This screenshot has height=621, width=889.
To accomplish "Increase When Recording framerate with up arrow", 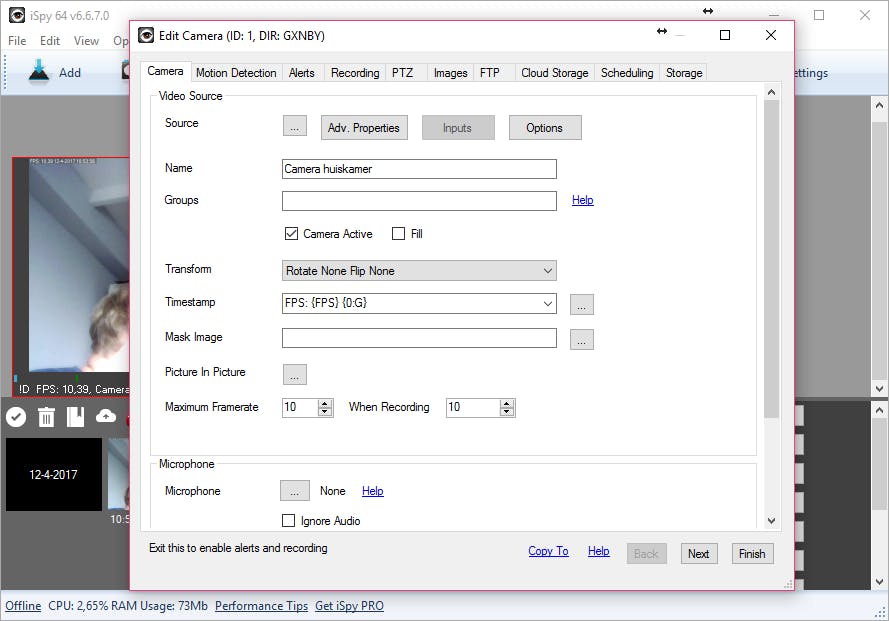I will 507,403.
